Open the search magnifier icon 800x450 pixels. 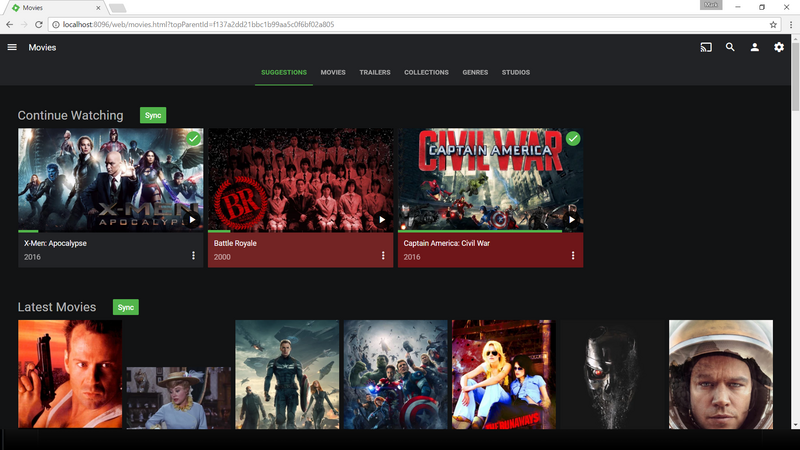tap(730, 47)
